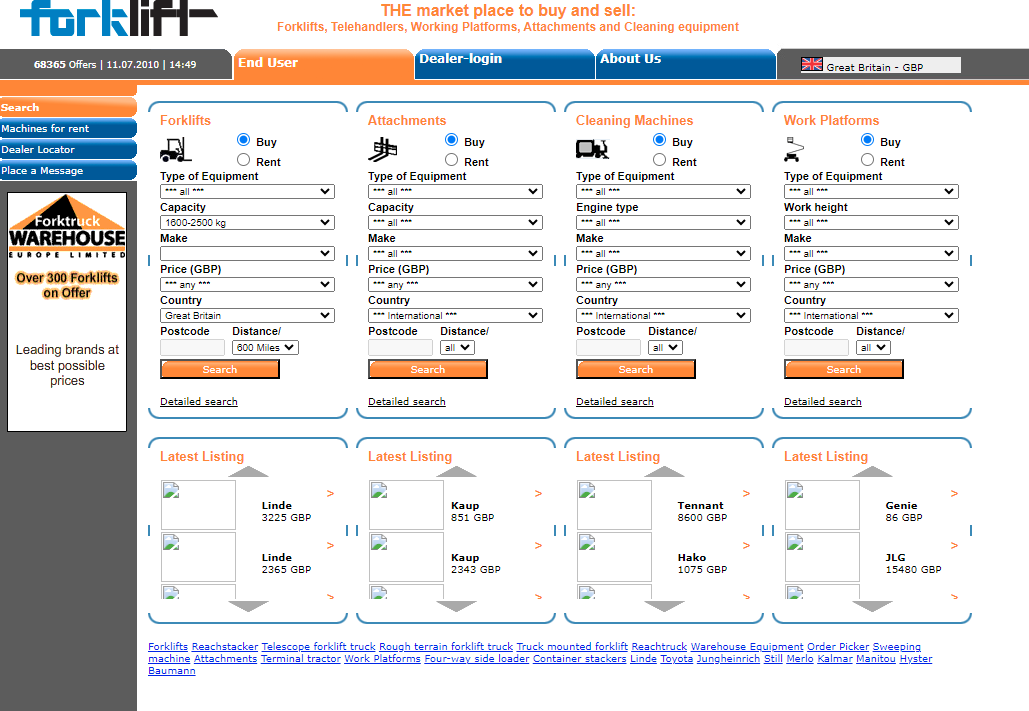
Task: Click the fork attachment icon in Attachments panel
Action: (x=383, y=150)
